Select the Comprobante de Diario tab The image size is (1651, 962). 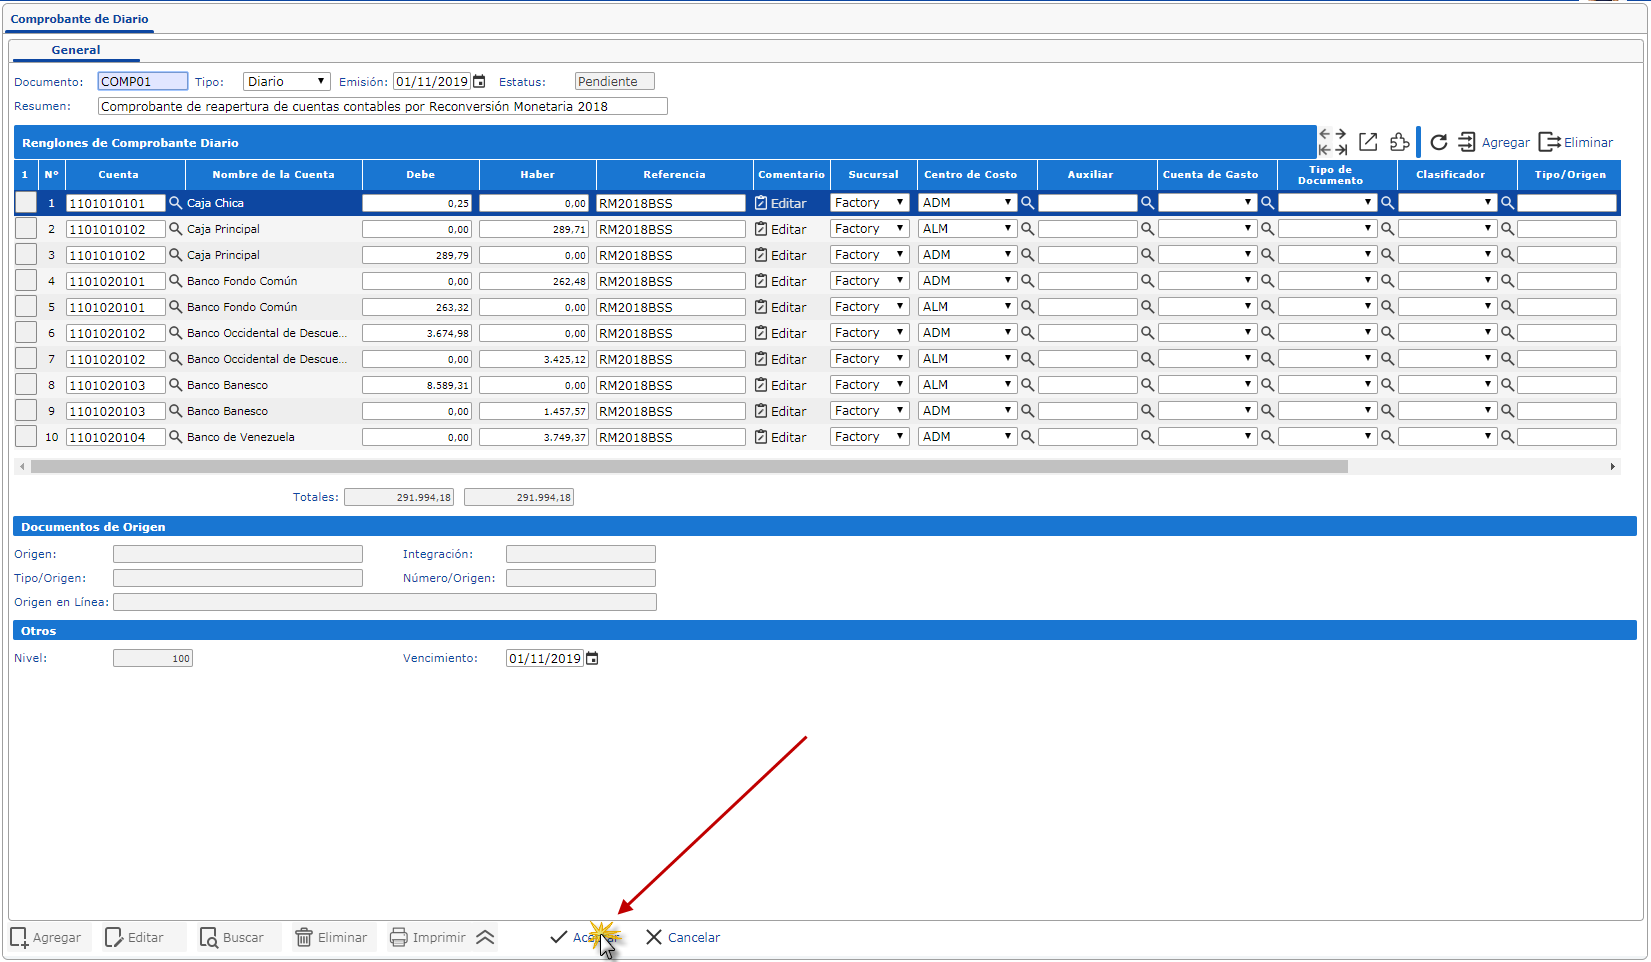[x=80, y=19]
